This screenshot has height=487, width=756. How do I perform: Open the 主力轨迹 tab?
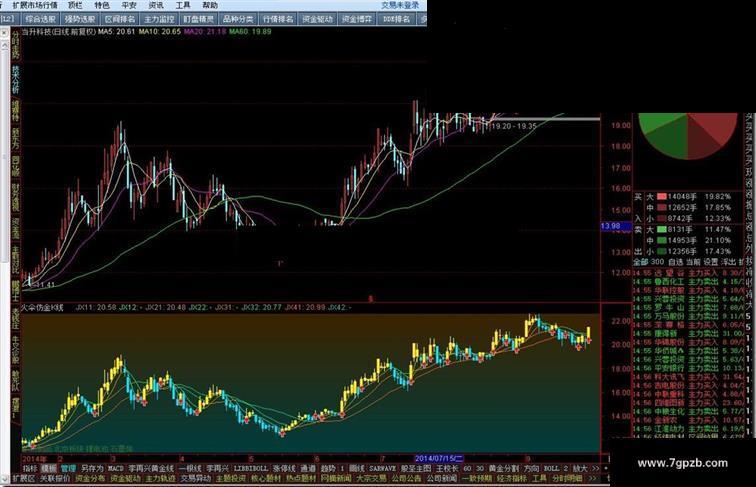(161, 478)
